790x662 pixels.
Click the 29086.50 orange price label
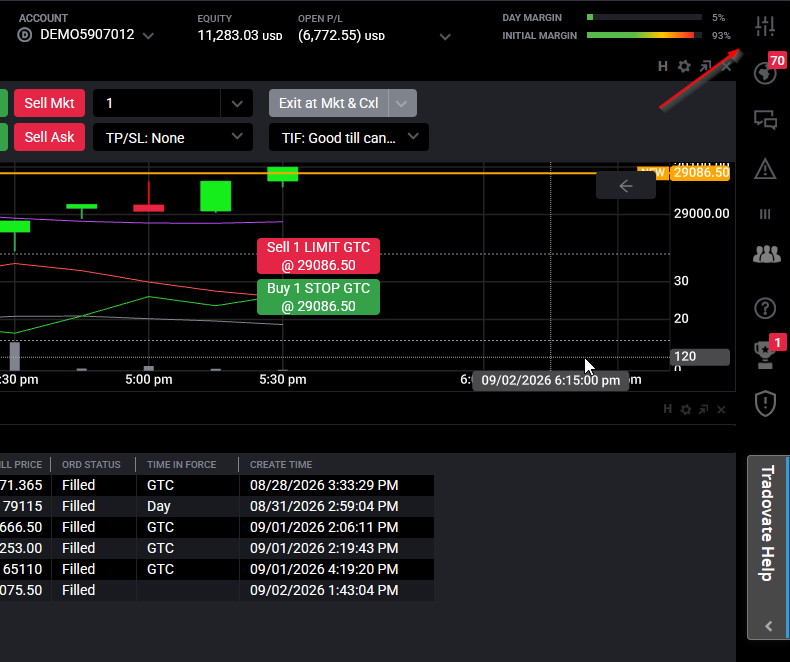point(701,173)
